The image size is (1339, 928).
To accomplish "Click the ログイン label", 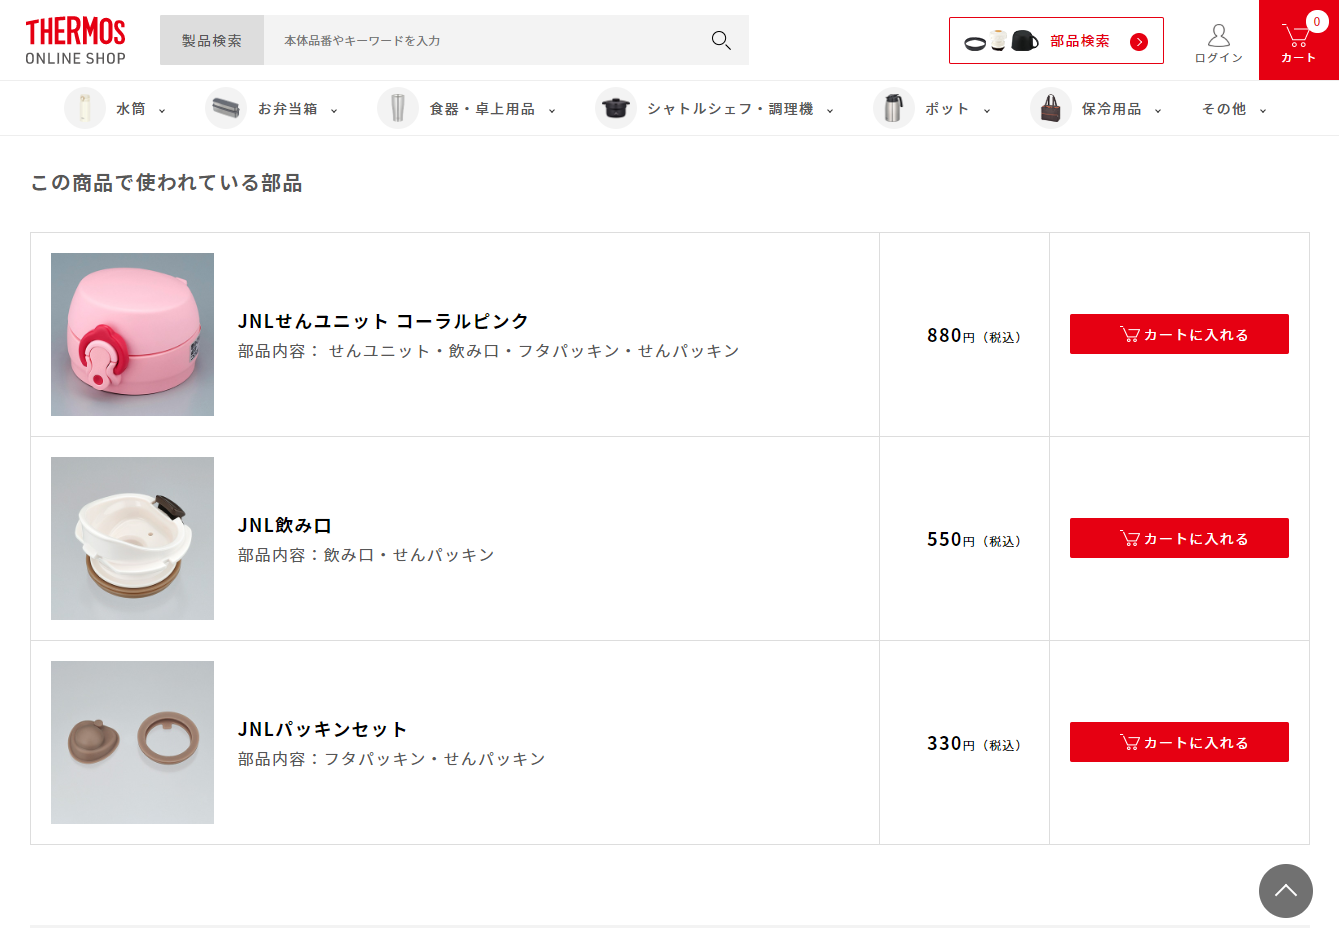I will coord(1218,58).
